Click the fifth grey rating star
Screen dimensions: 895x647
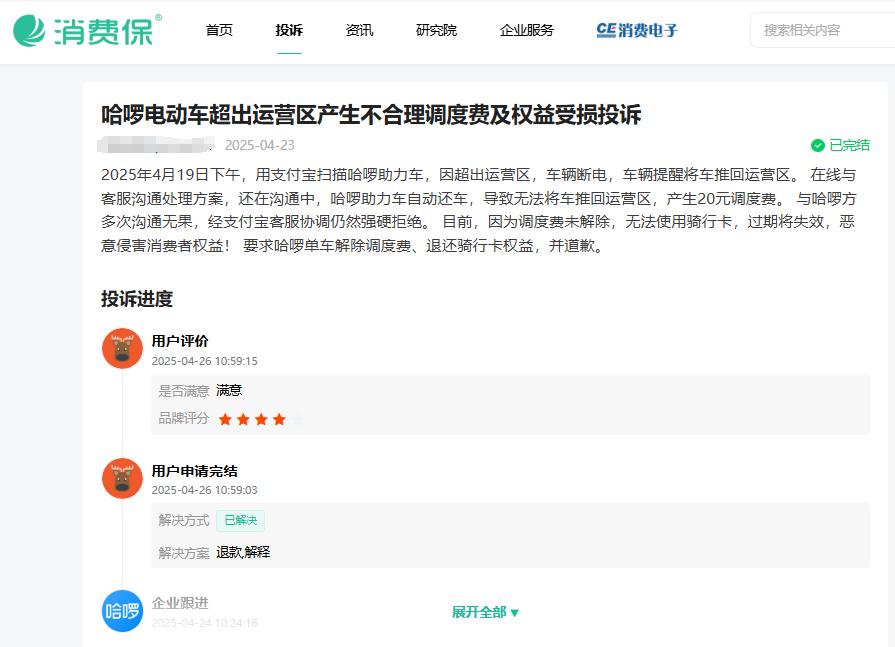297,420
